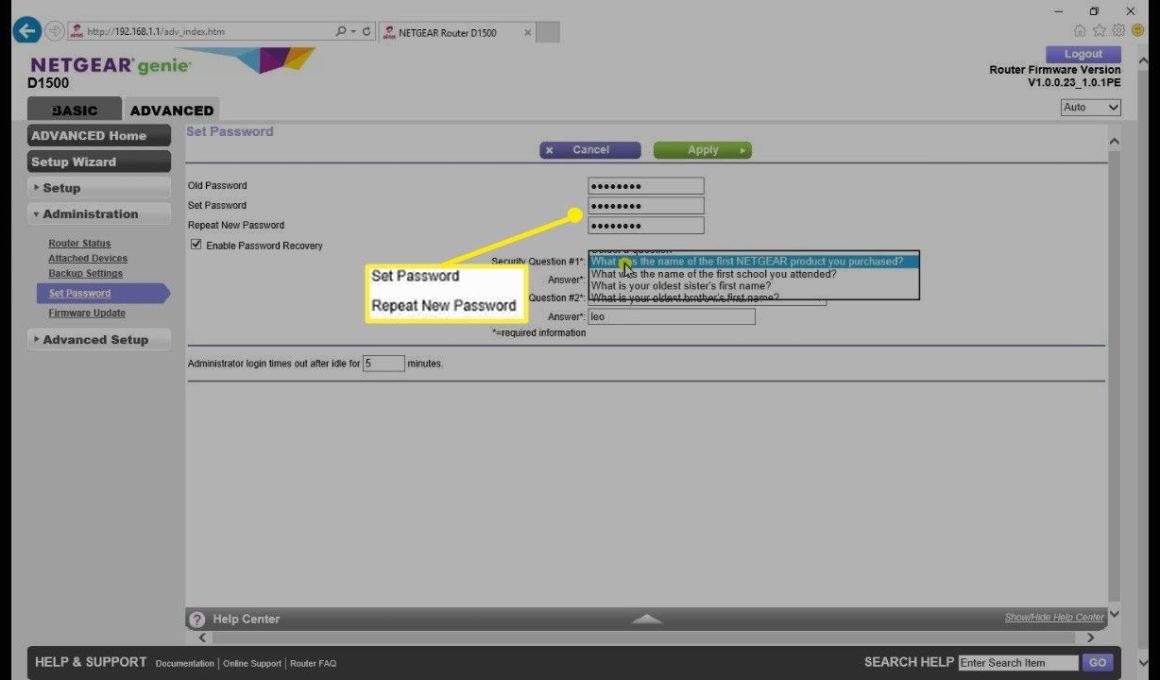Open the favorites star icon
This screenshot has width=1160, height=680.
(1099, 30)
